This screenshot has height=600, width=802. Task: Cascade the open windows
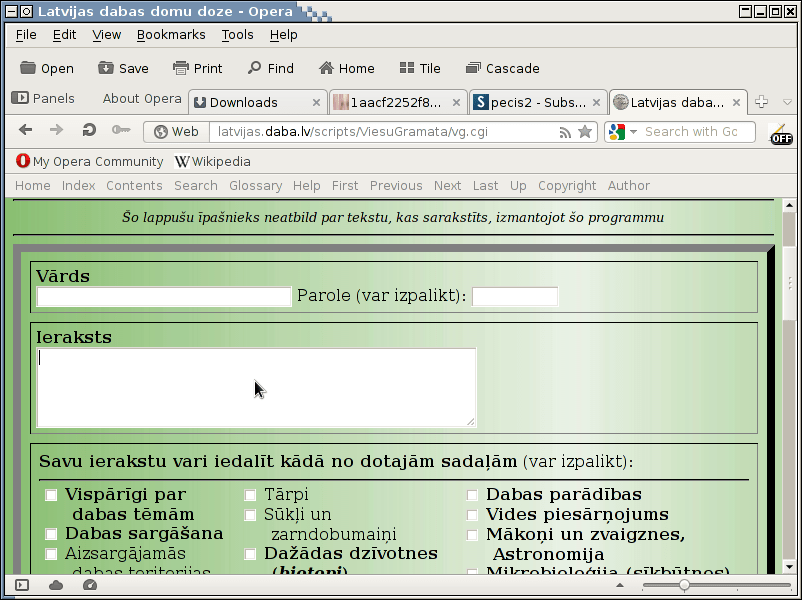pyautogui.click(x=502, y=68)
